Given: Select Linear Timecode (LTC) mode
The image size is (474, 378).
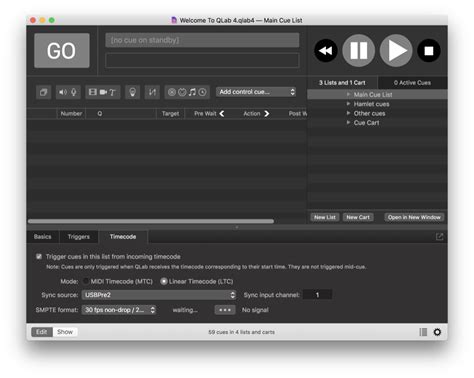Looking at the screenshot, I should tap(164, 281).
